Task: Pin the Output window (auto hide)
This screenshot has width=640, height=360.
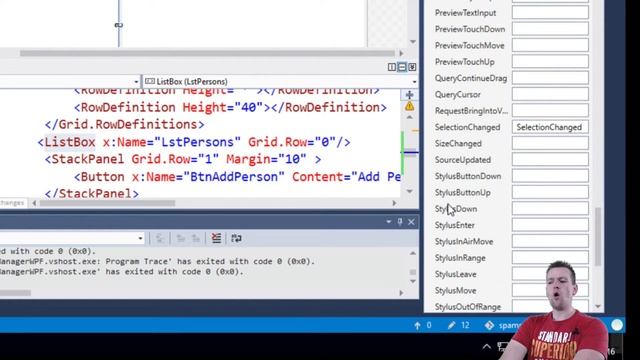Action: [x=400, y=222]
